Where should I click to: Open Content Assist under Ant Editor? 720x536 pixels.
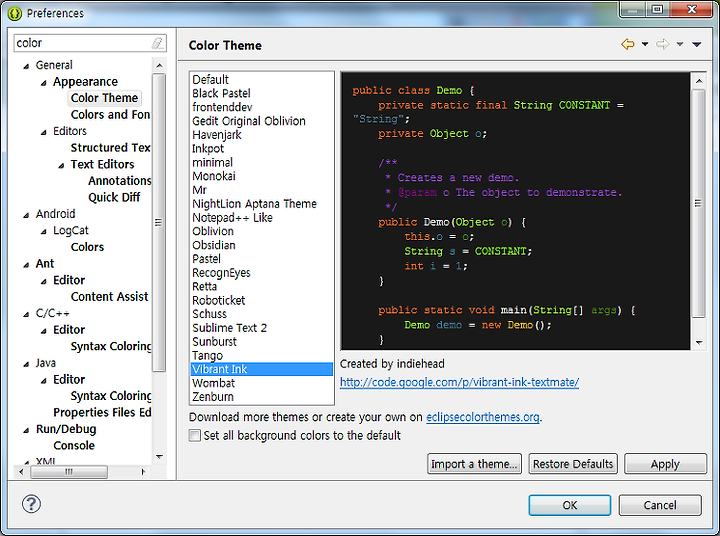click(109, 296)
